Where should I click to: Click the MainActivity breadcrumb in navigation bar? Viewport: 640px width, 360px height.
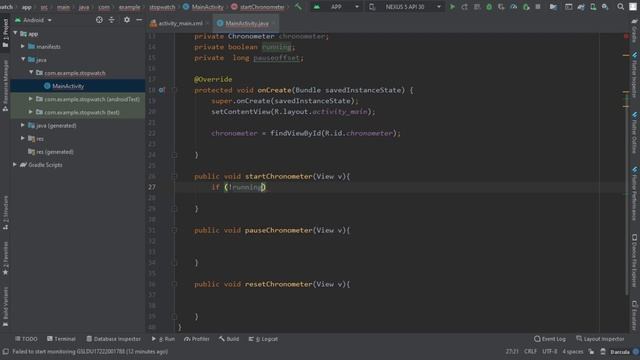click(203, 7)
